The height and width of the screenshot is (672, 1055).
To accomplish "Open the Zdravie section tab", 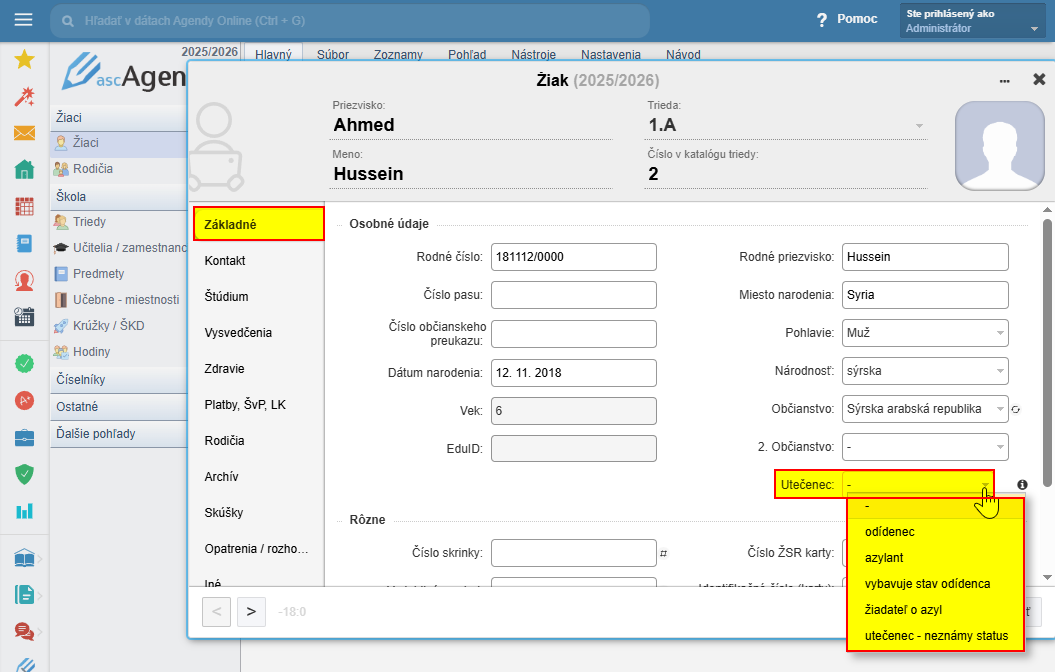I will point(224,369).
